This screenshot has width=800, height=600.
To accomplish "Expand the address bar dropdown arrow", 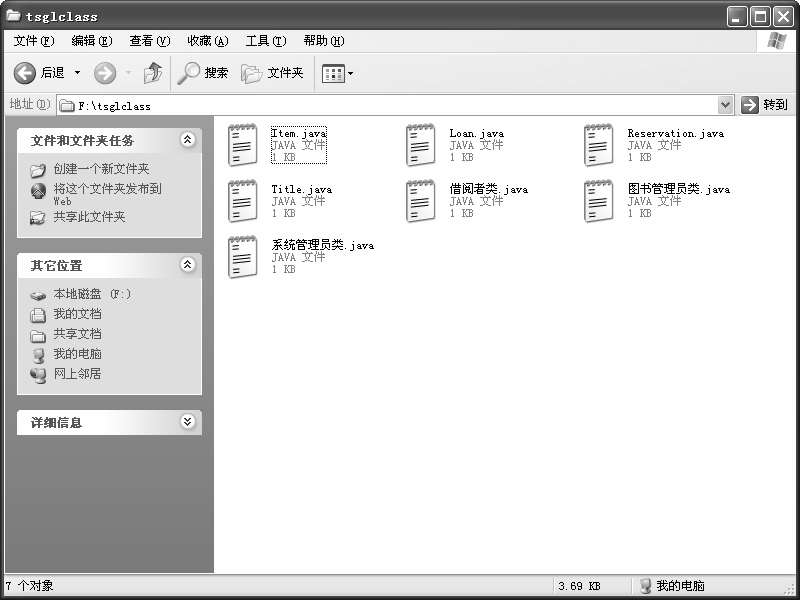I will click(x=725, y=105).
